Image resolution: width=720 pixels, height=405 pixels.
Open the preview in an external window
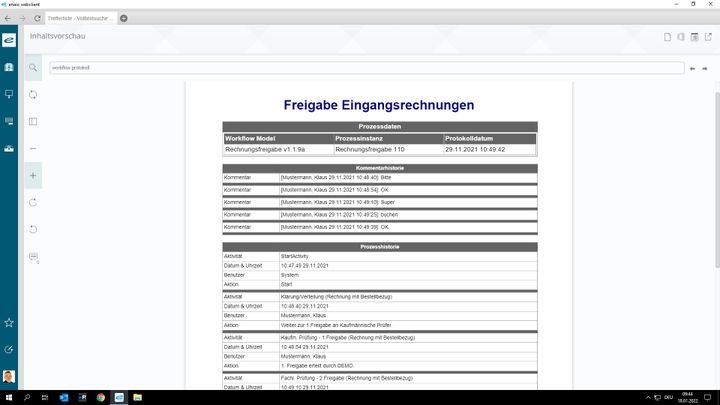708,37
